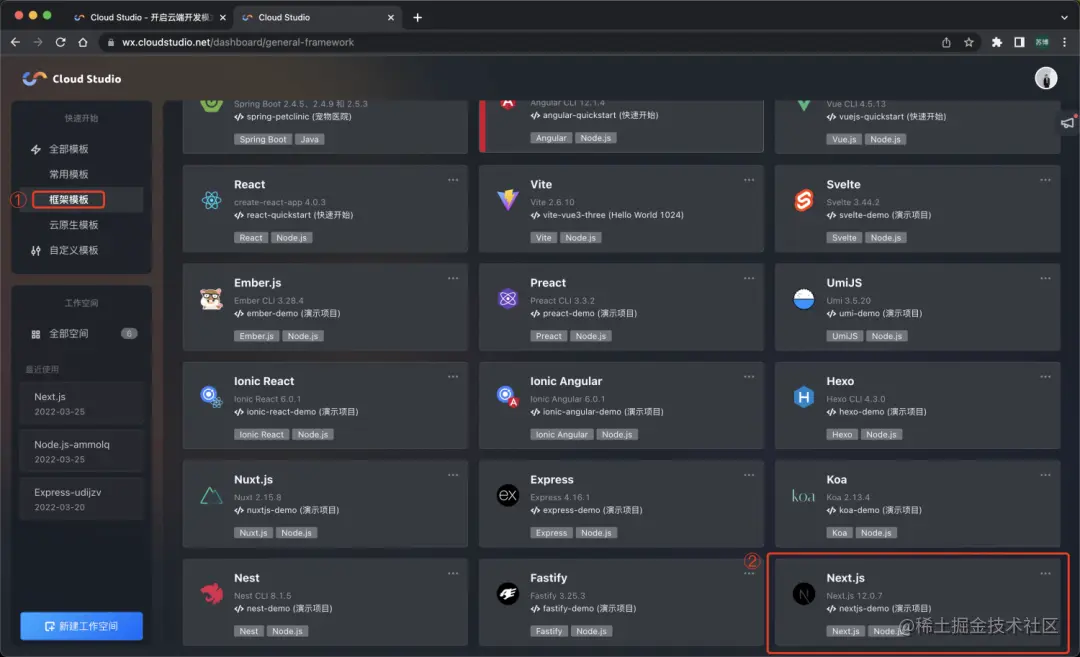The height and width of the screenshot is (657, 1080).
Task: Open Koa card more options menu
Action: [1045, 475]
